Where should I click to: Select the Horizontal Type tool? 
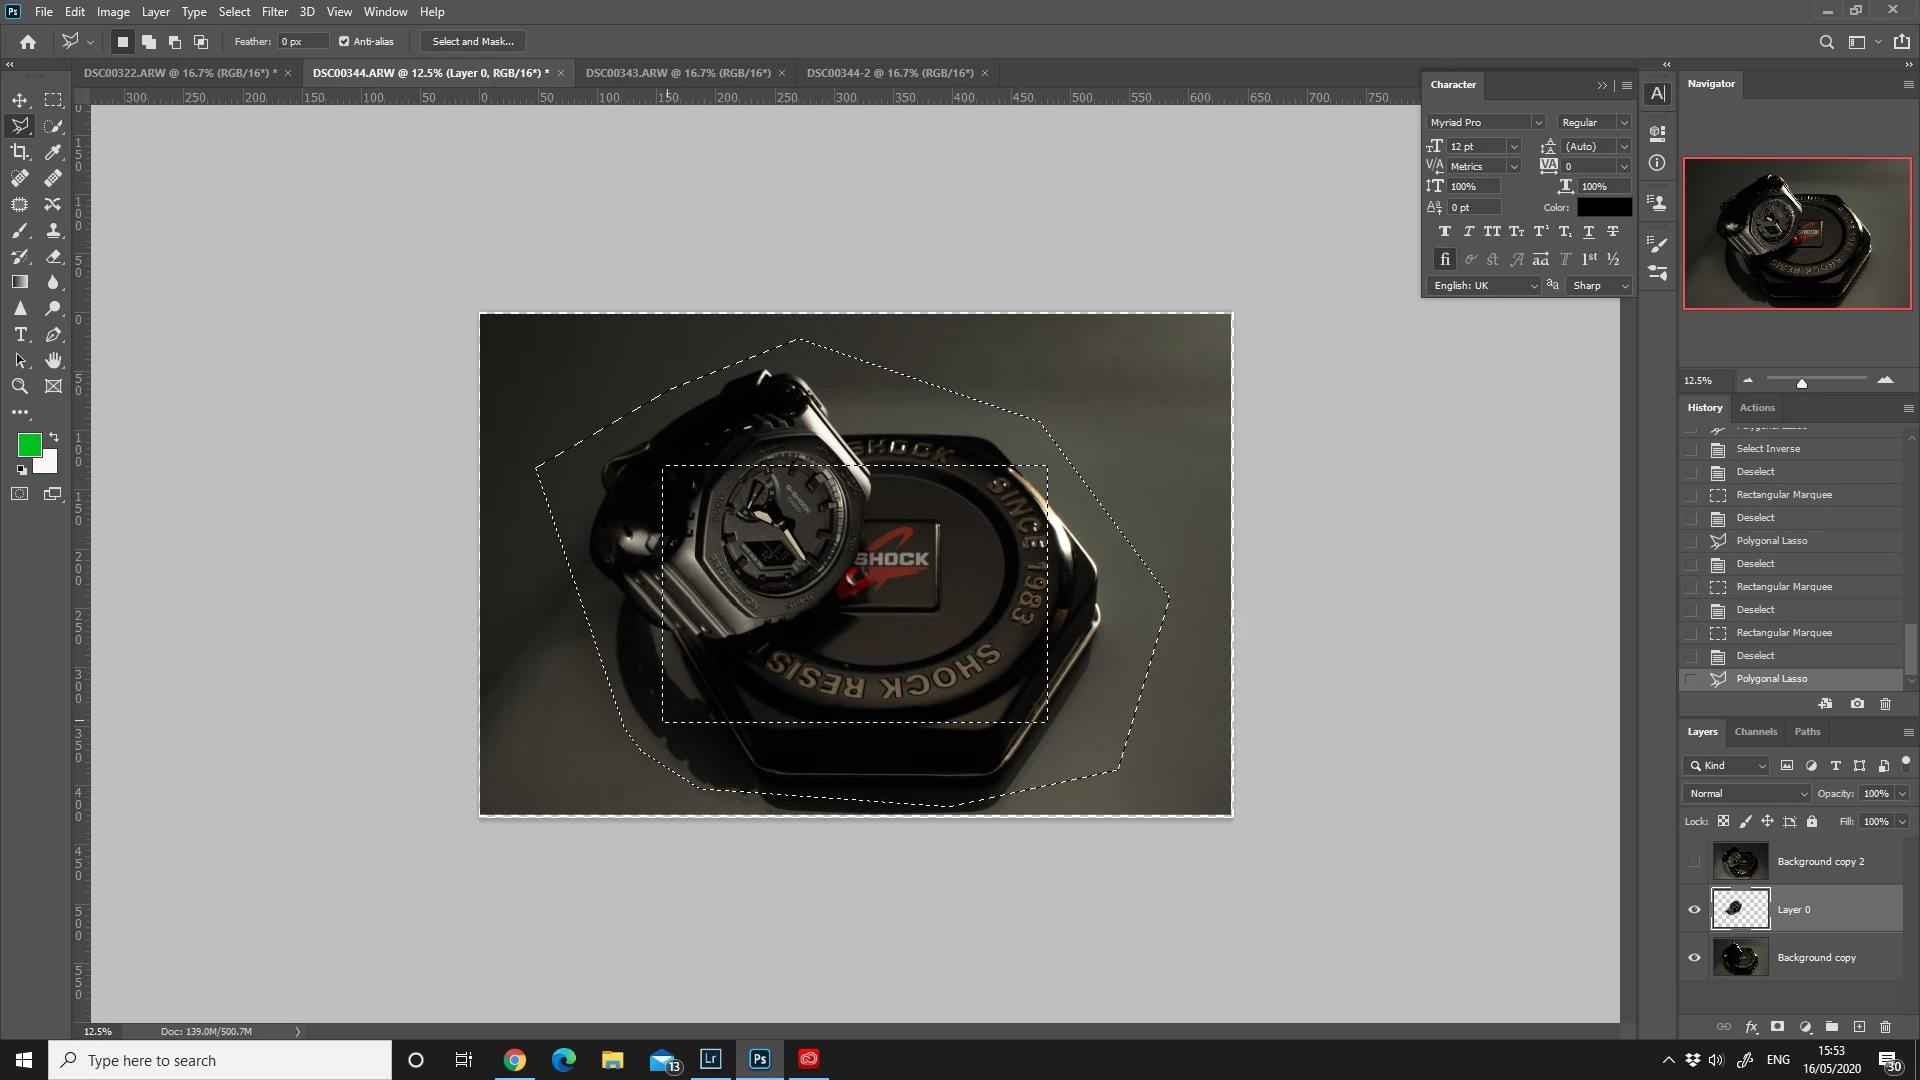(x=20, y=335)
